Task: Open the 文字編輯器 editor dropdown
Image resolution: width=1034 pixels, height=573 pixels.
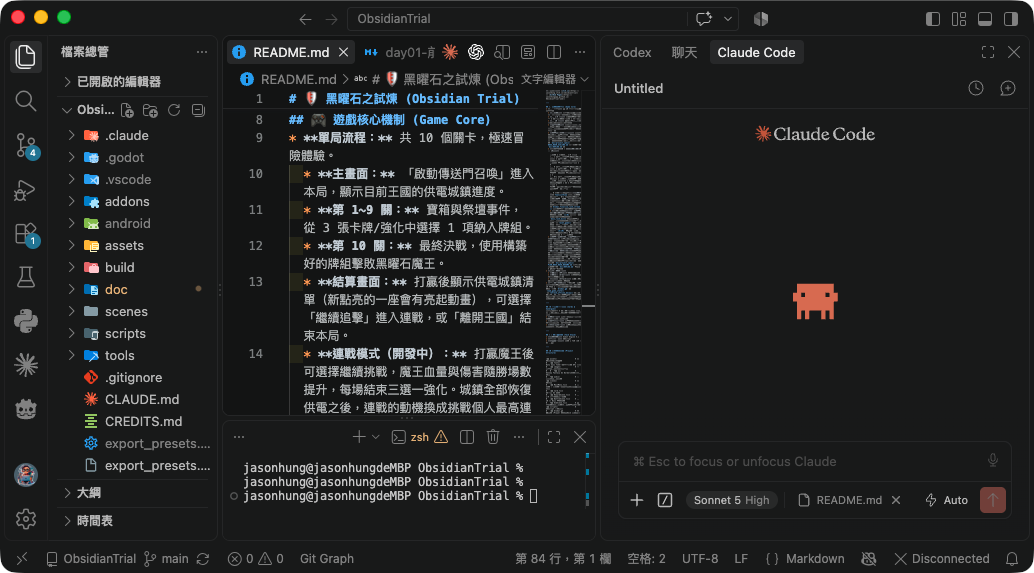Action: coord(554,79)
